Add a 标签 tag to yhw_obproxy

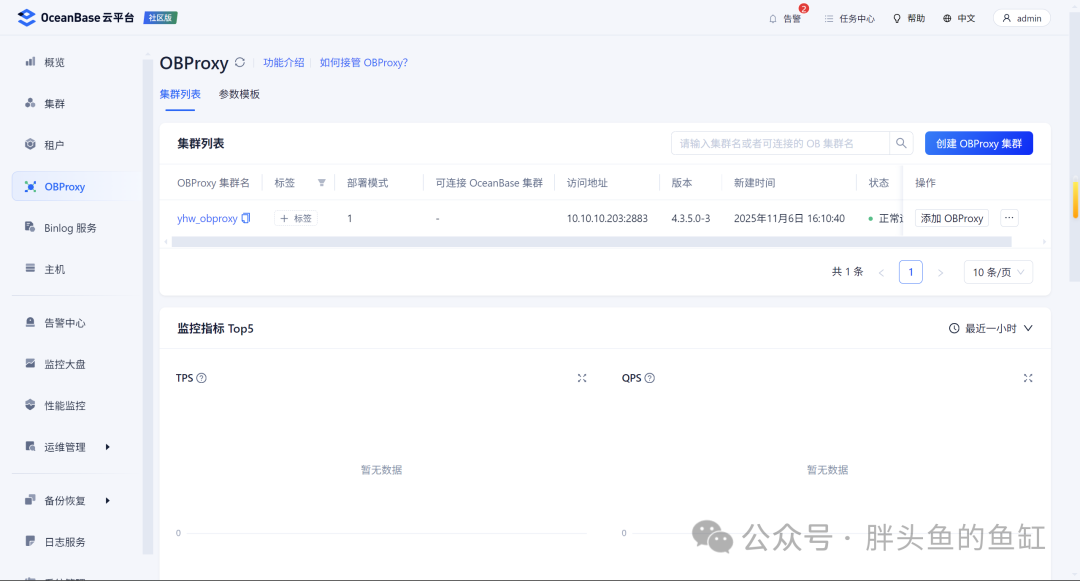296,218
